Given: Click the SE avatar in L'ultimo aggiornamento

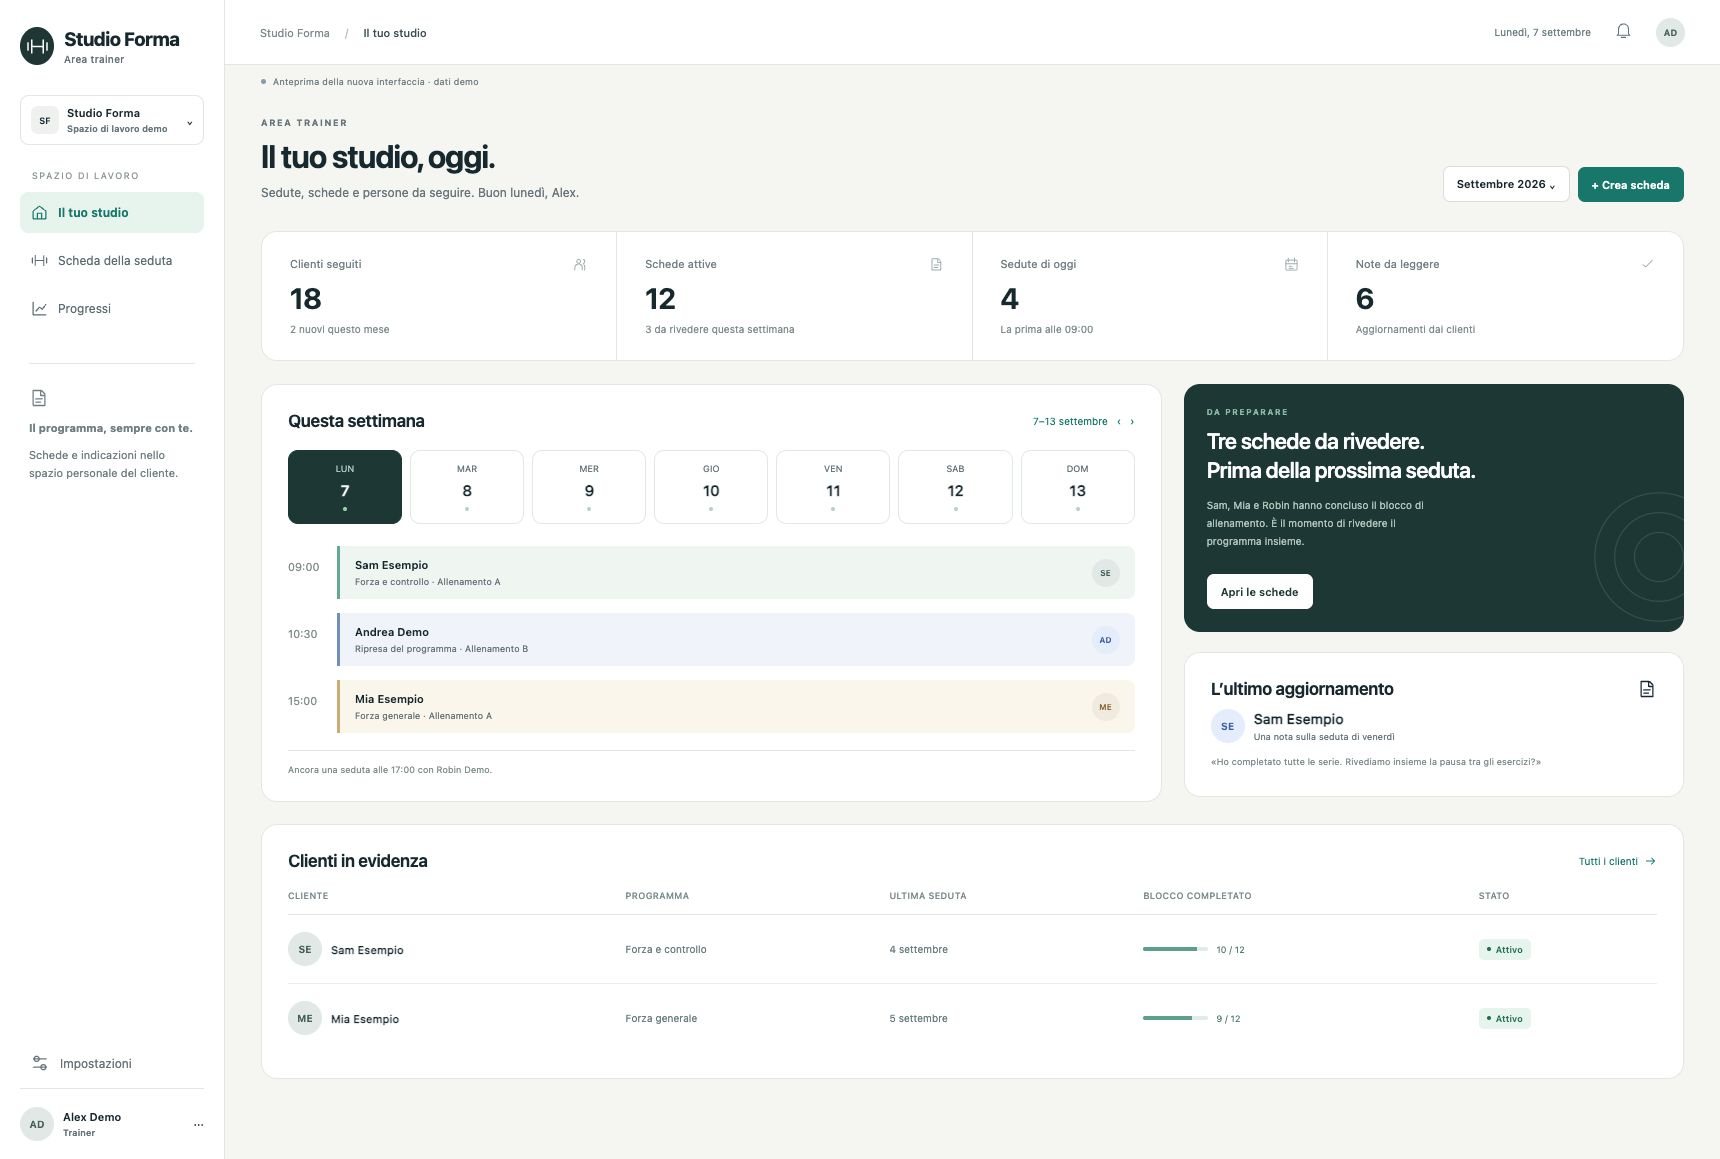Looking at the screenshot, I should click(1227, 727).
